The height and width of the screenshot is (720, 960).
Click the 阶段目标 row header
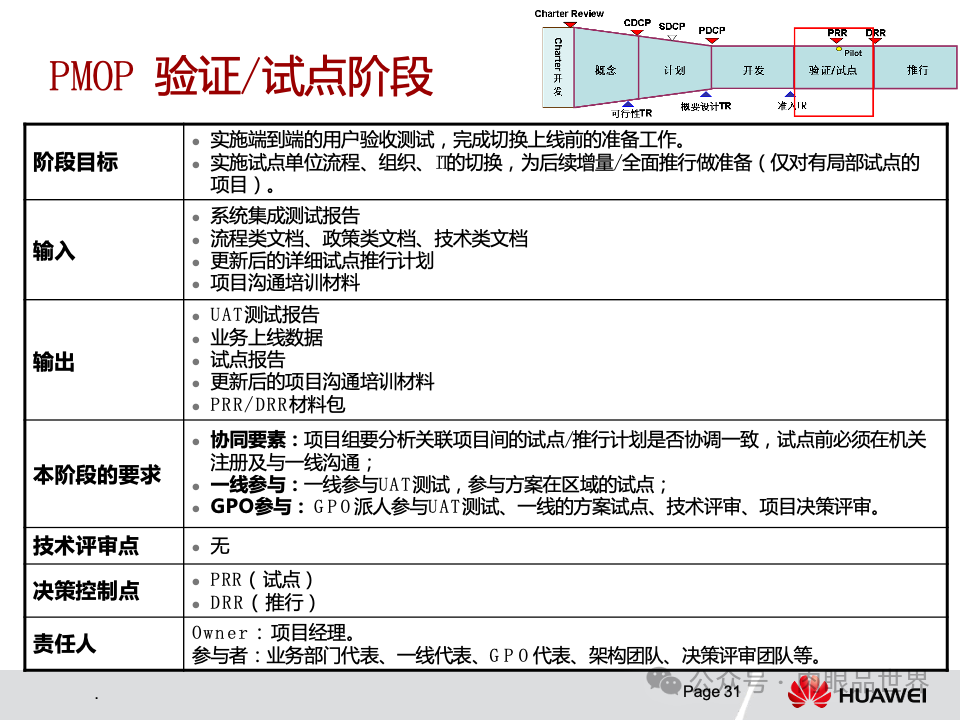coord(75,162)
